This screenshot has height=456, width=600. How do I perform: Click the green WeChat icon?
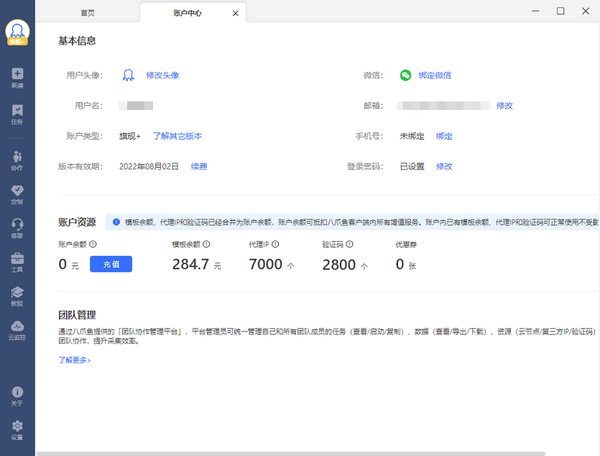coord(405,75)
